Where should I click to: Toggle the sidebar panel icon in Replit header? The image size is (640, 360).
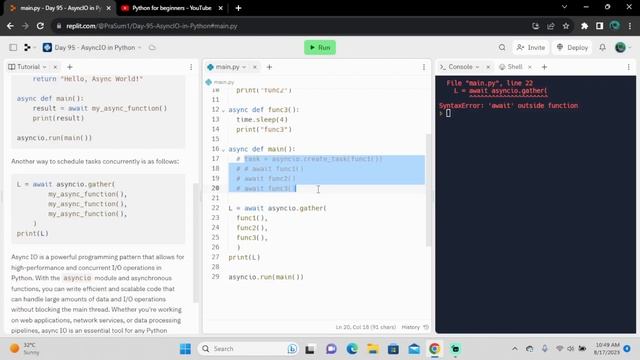13,47
